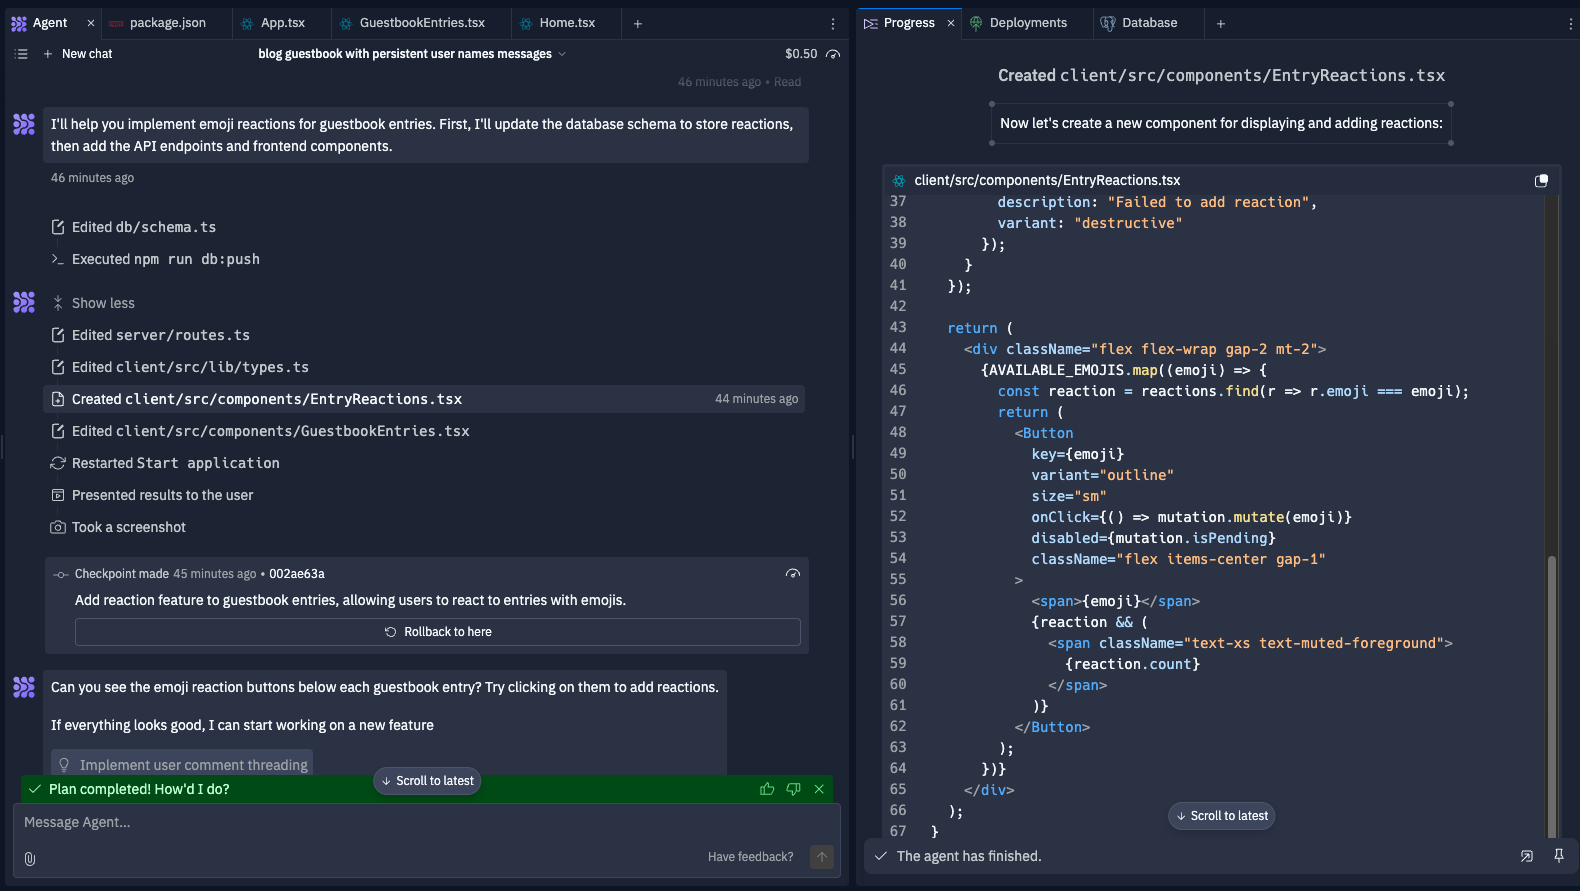Start a New chat
The width and height of the screenshot is (1580, 891).
[78, 54]
